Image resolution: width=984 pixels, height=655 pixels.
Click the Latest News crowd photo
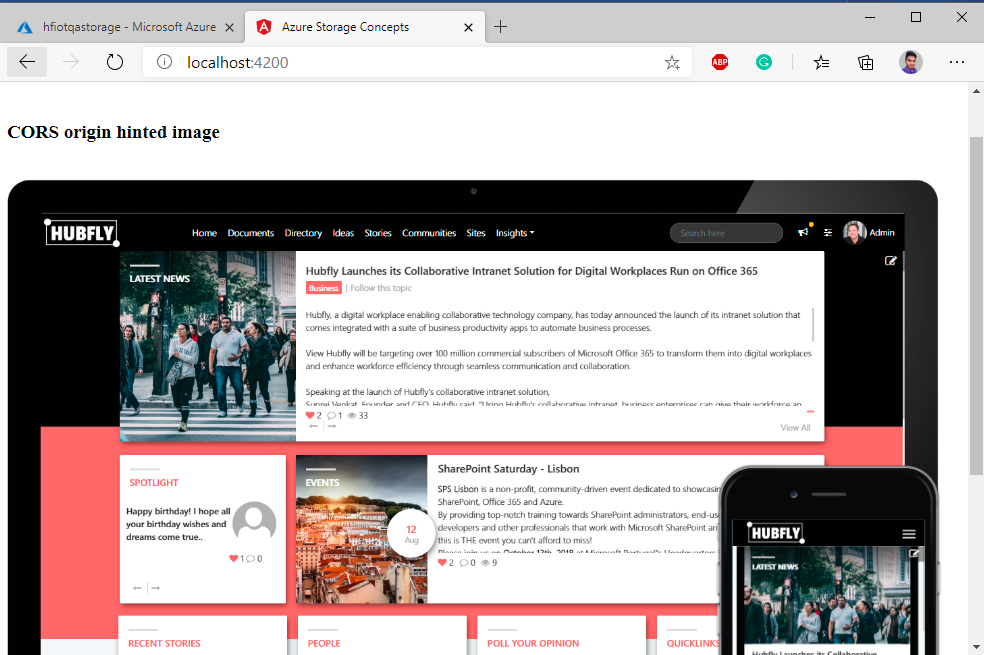[x=208, y=346]
